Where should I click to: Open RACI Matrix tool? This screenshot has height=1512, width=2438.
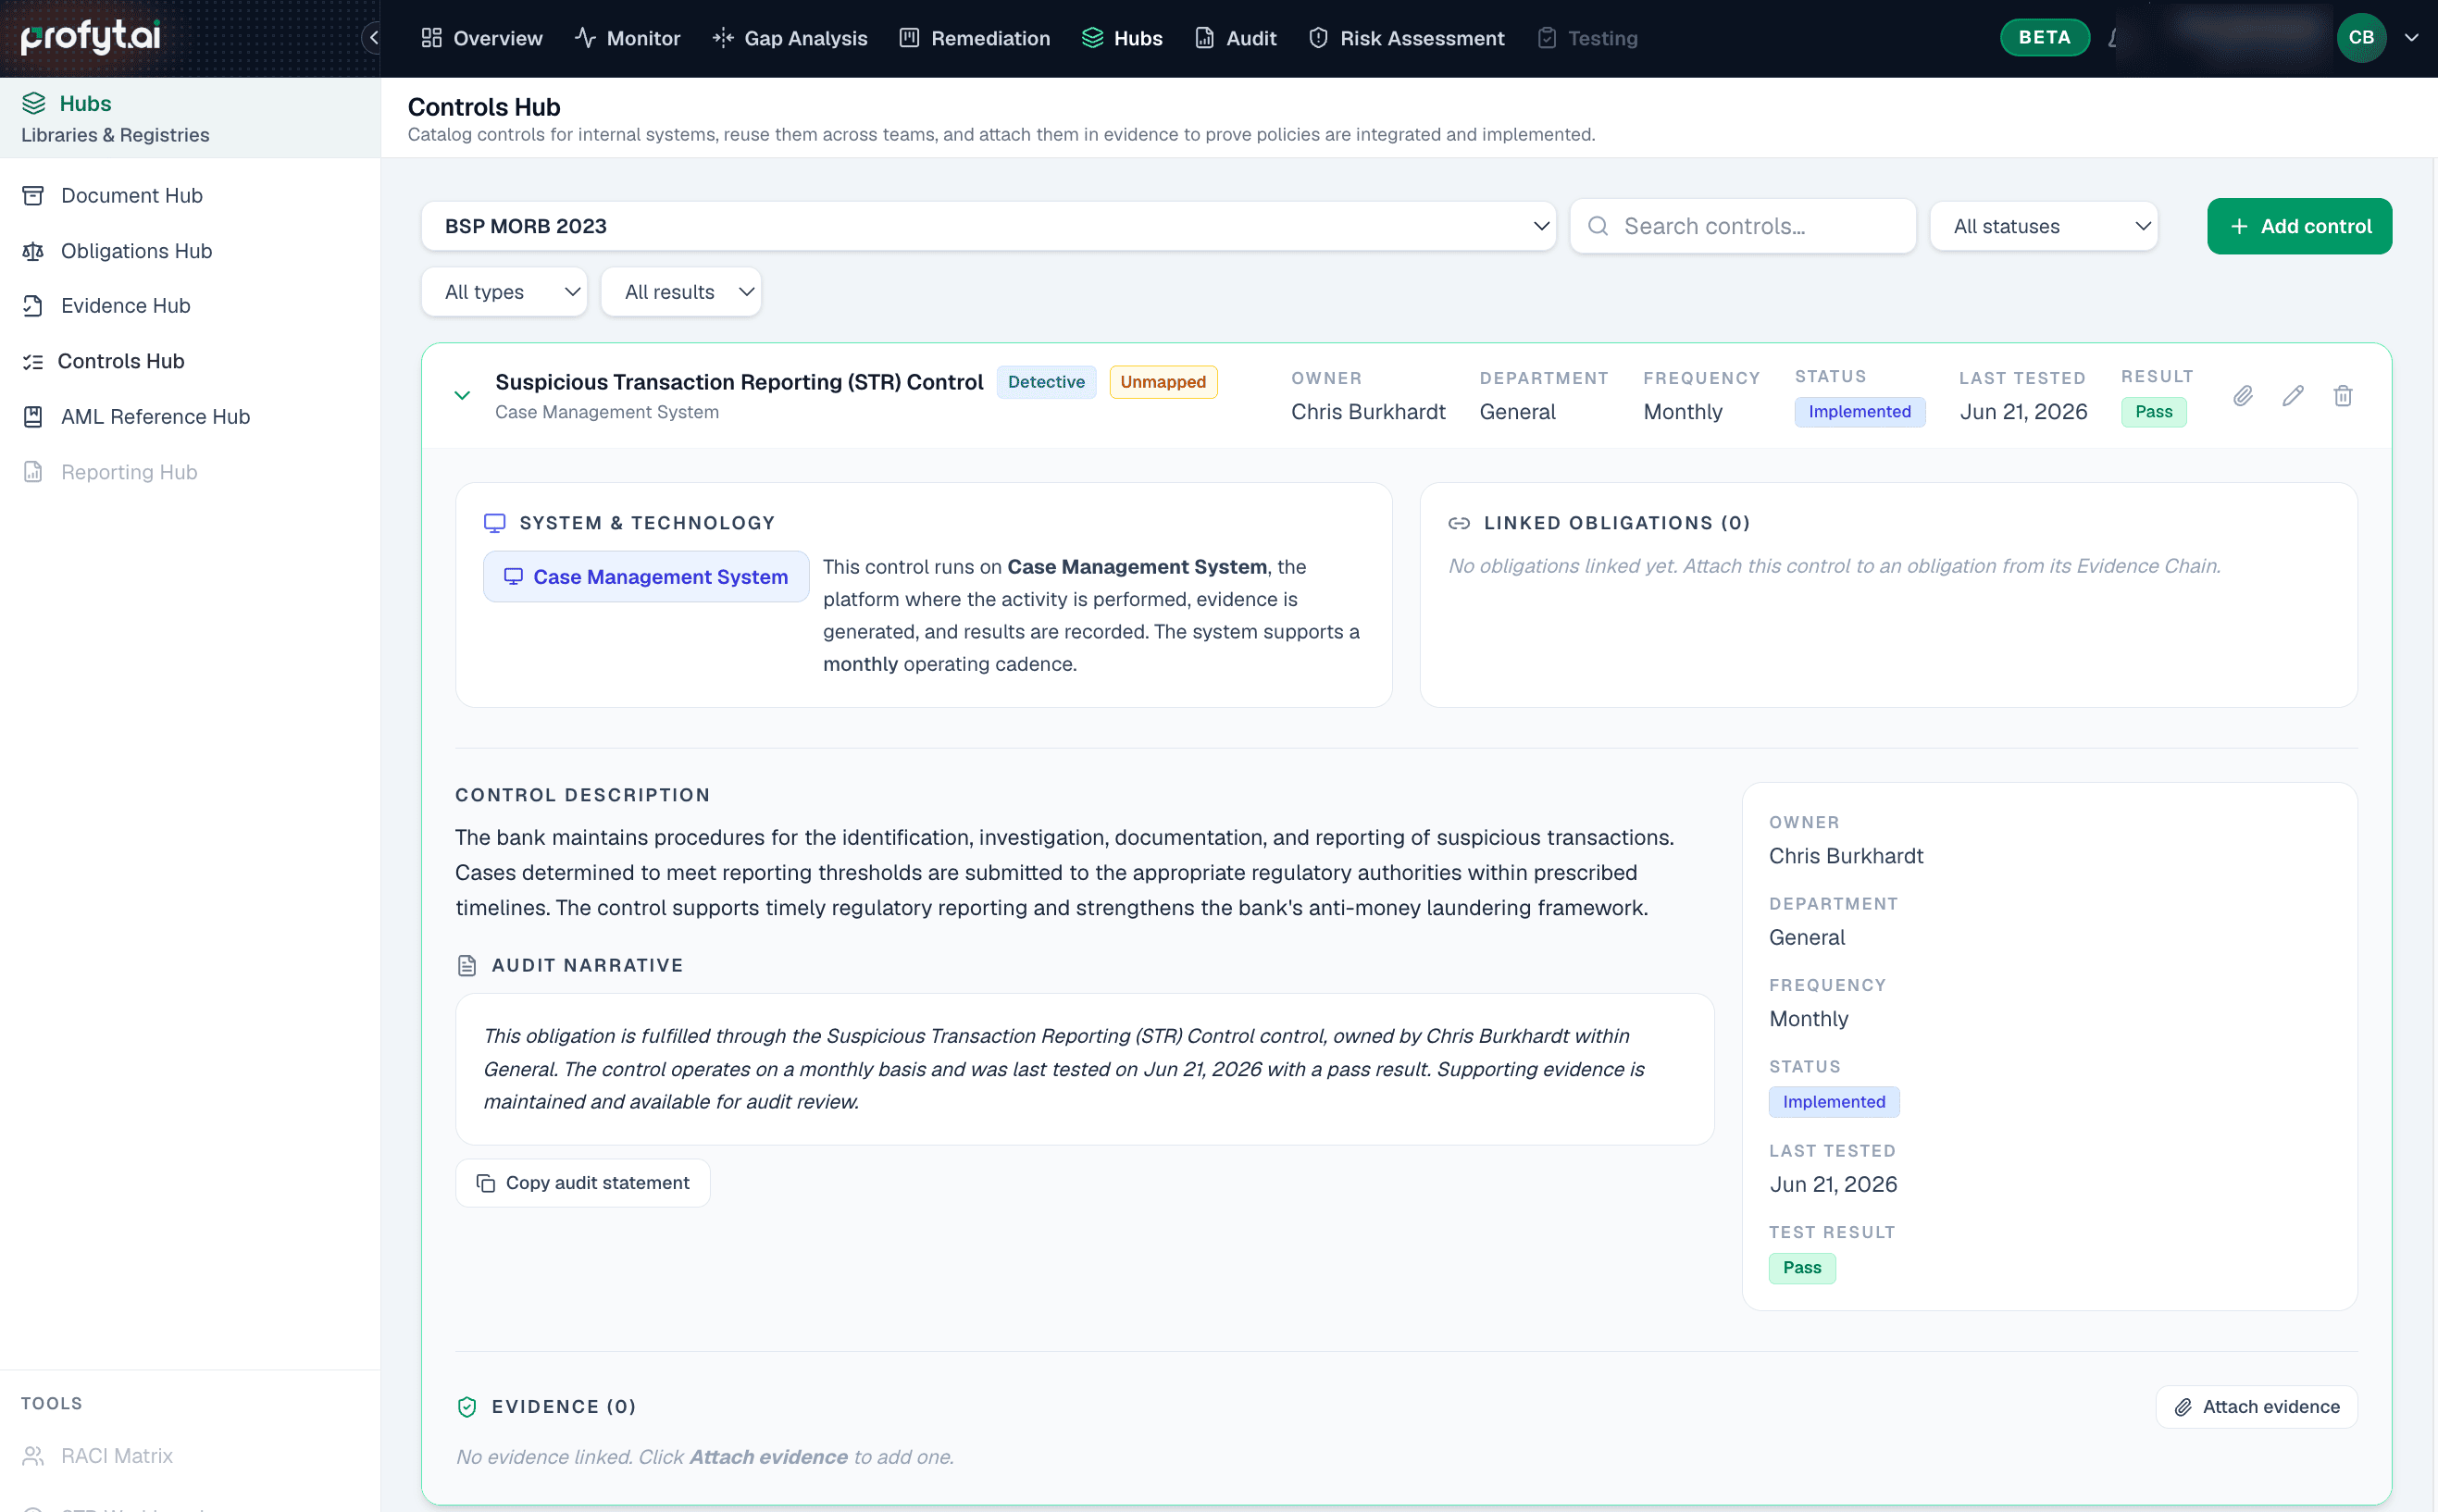pos(116,1456)
